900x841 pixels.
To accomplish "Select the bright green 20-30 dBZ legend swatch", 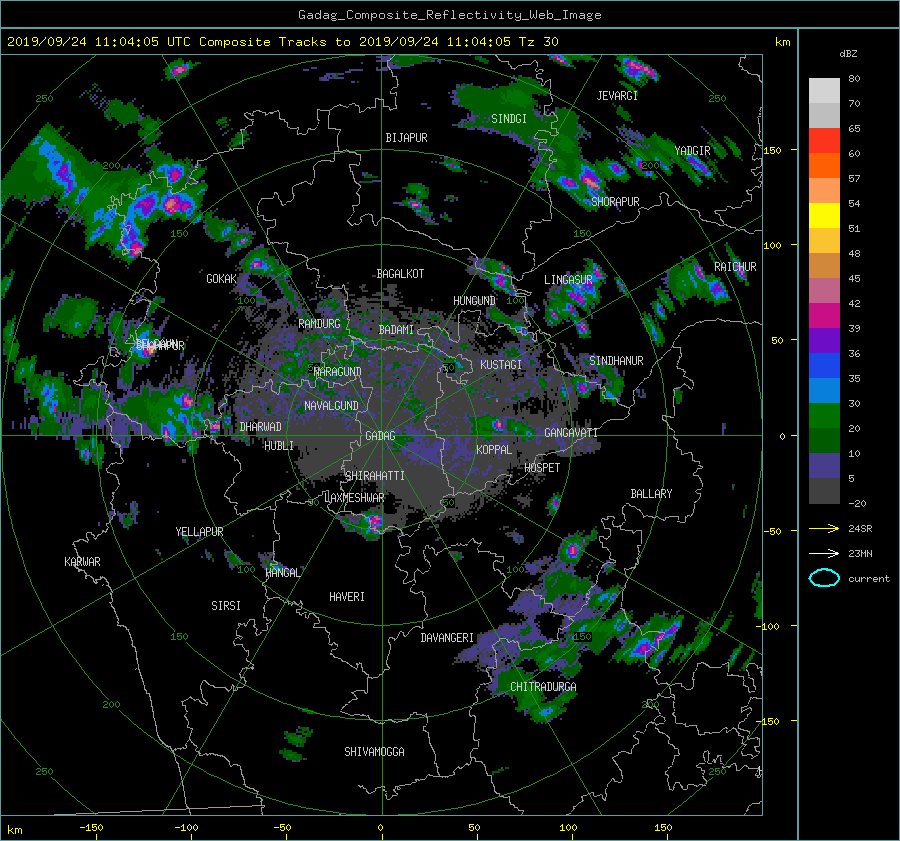I will 824,416.
